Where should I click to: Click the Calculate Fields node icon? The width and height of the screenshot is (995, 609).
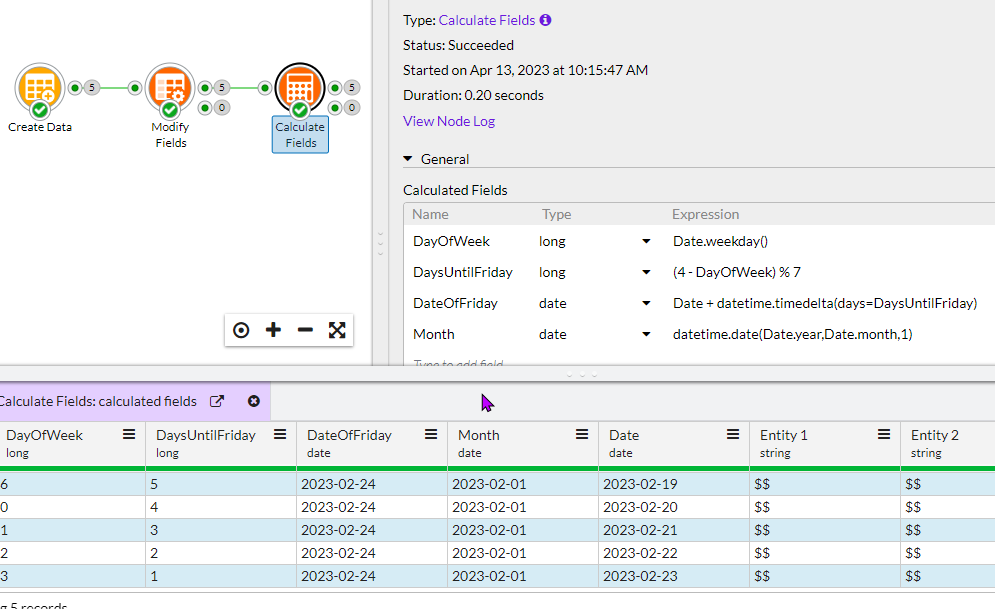(300, 89)
